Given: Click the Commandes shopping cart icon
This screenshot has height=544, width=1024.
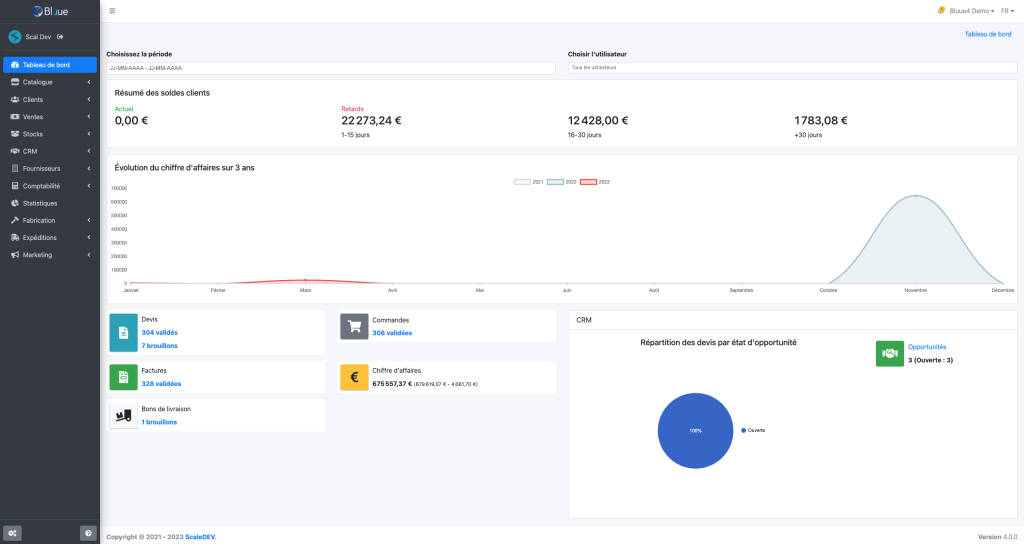Looking at the screenshot, I should [354, 326].
